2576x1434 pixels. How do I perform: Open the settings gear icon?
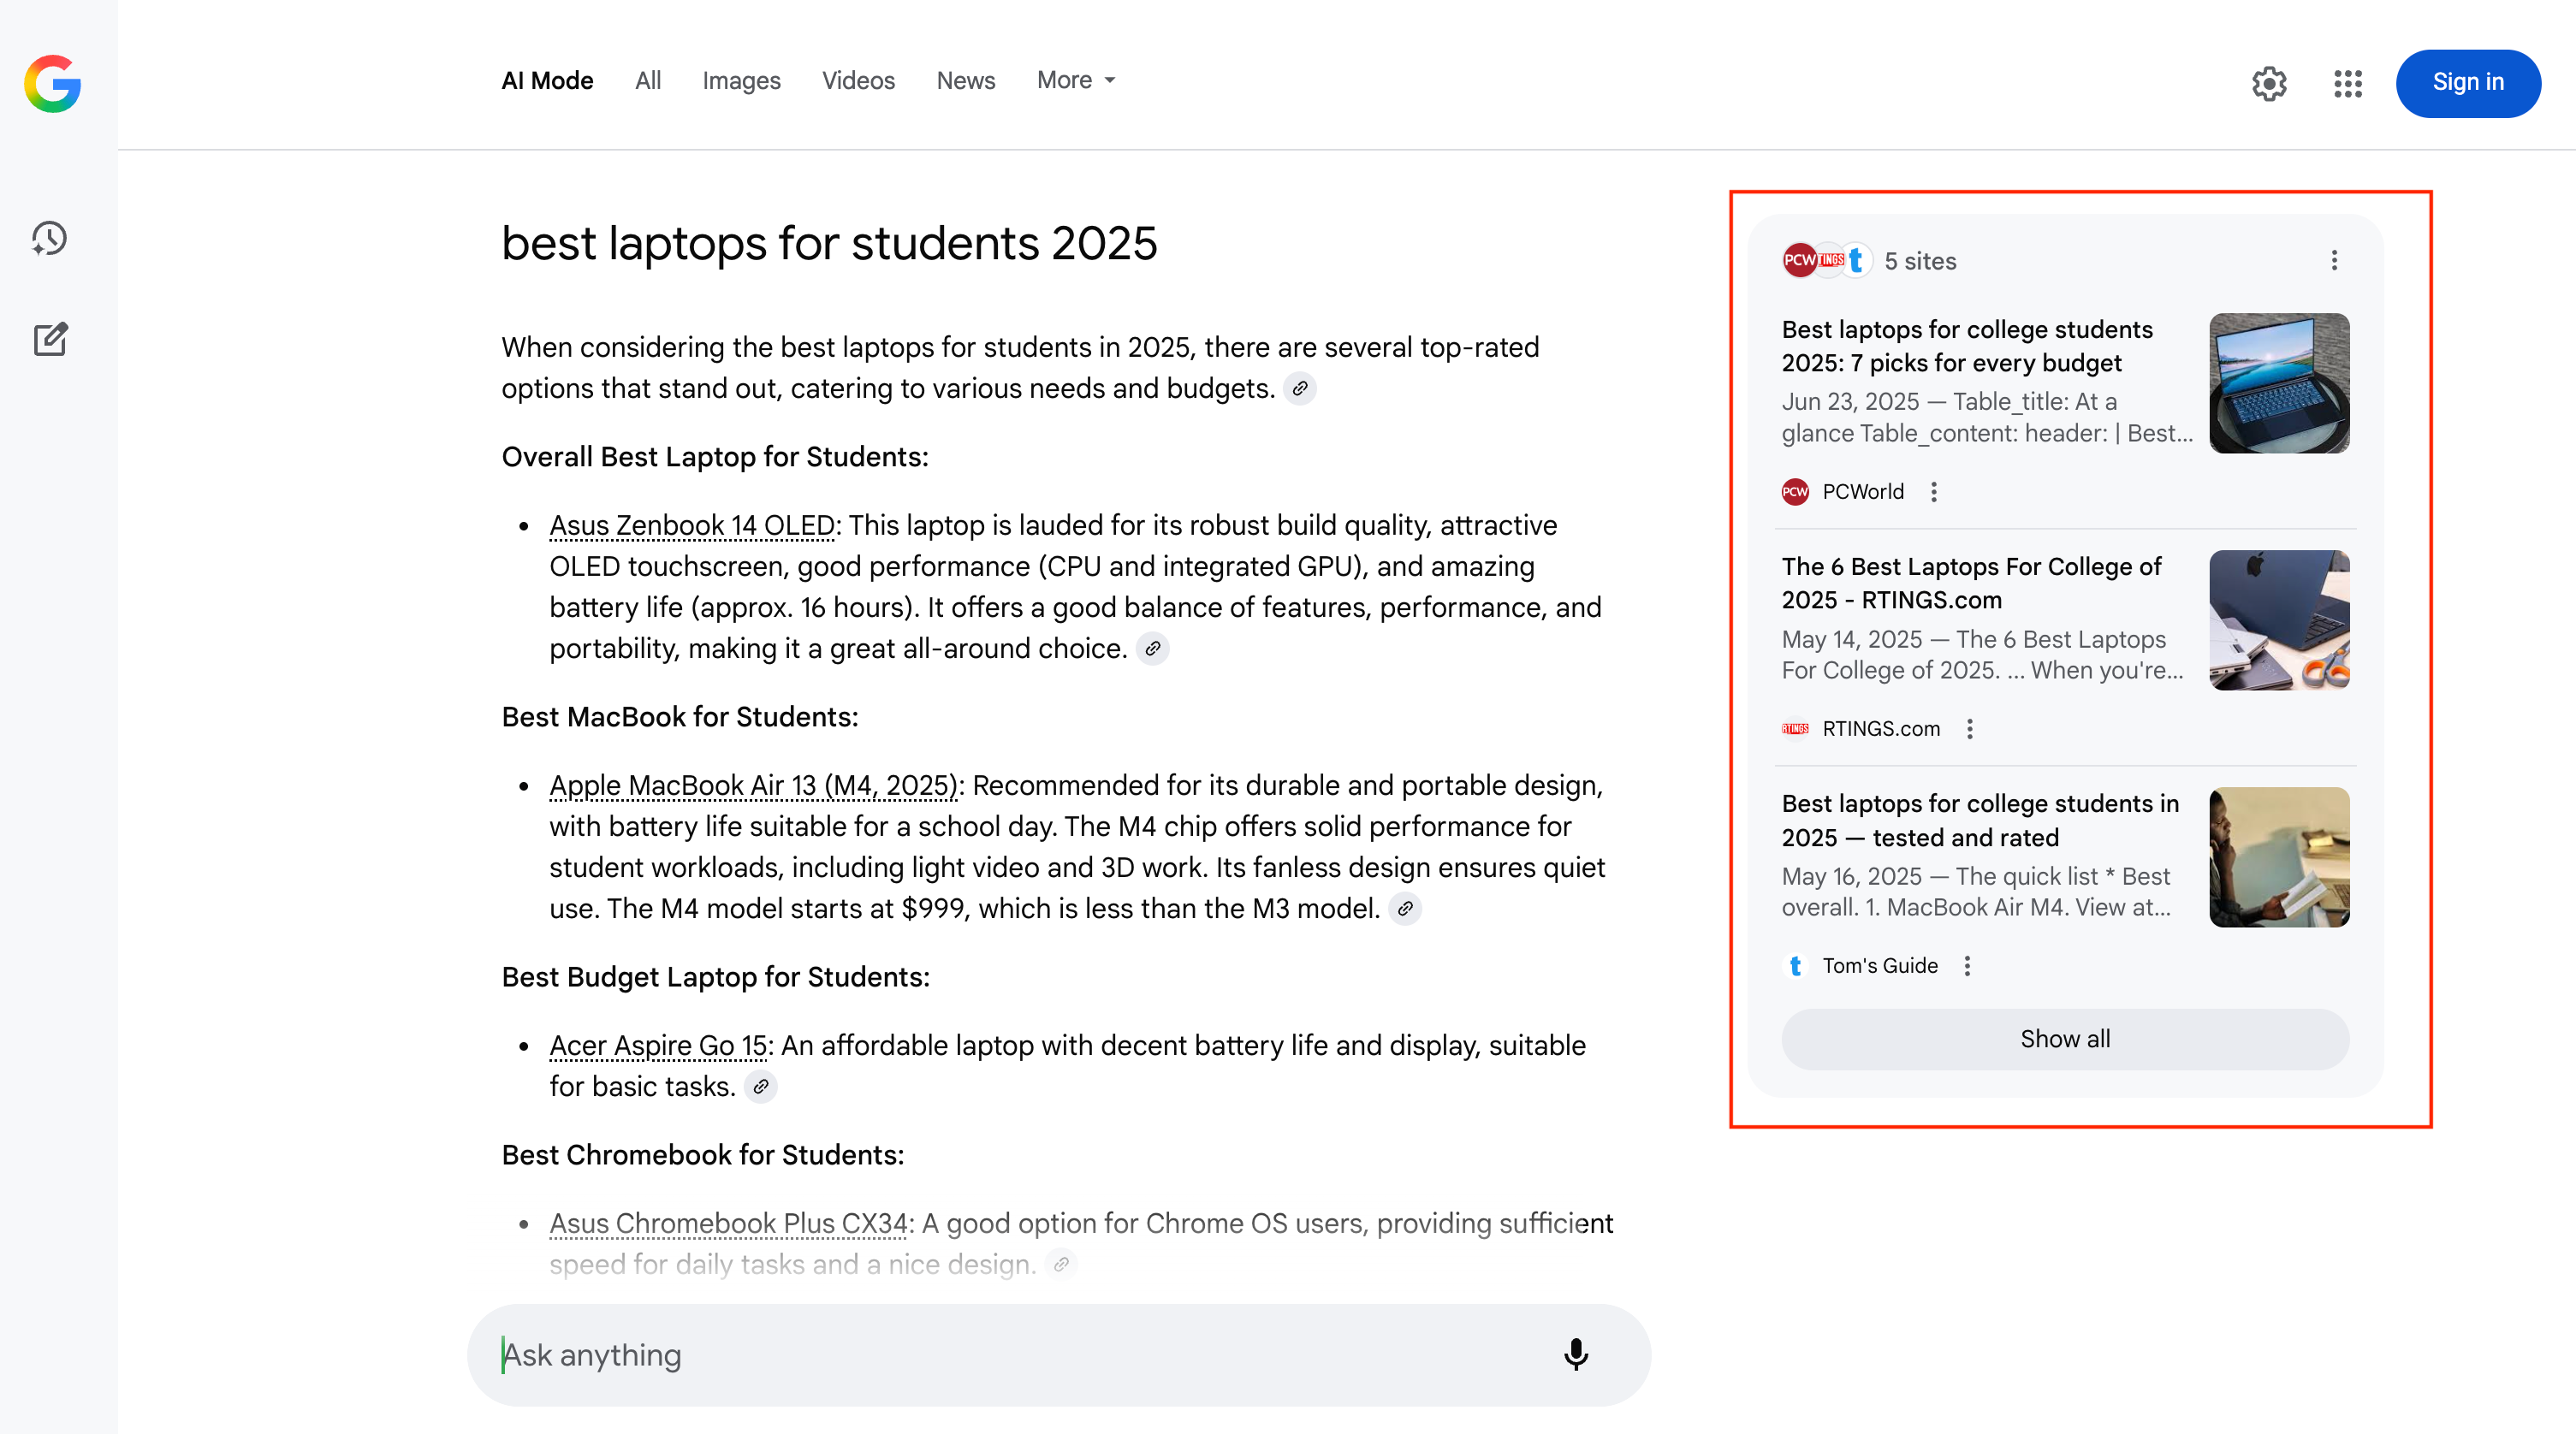tap(2269, 83)
